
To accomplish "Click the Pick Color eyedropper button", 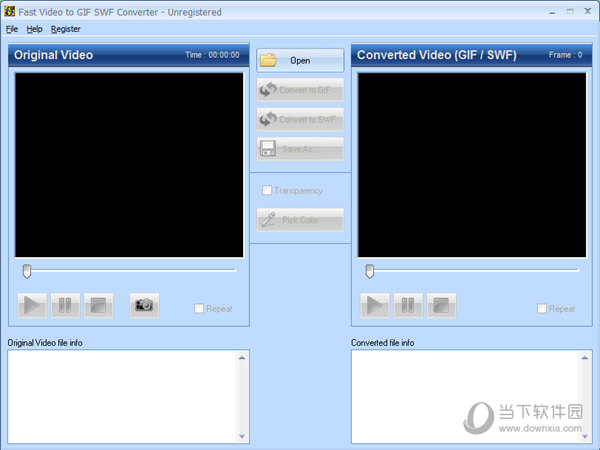I will [300, 220].
